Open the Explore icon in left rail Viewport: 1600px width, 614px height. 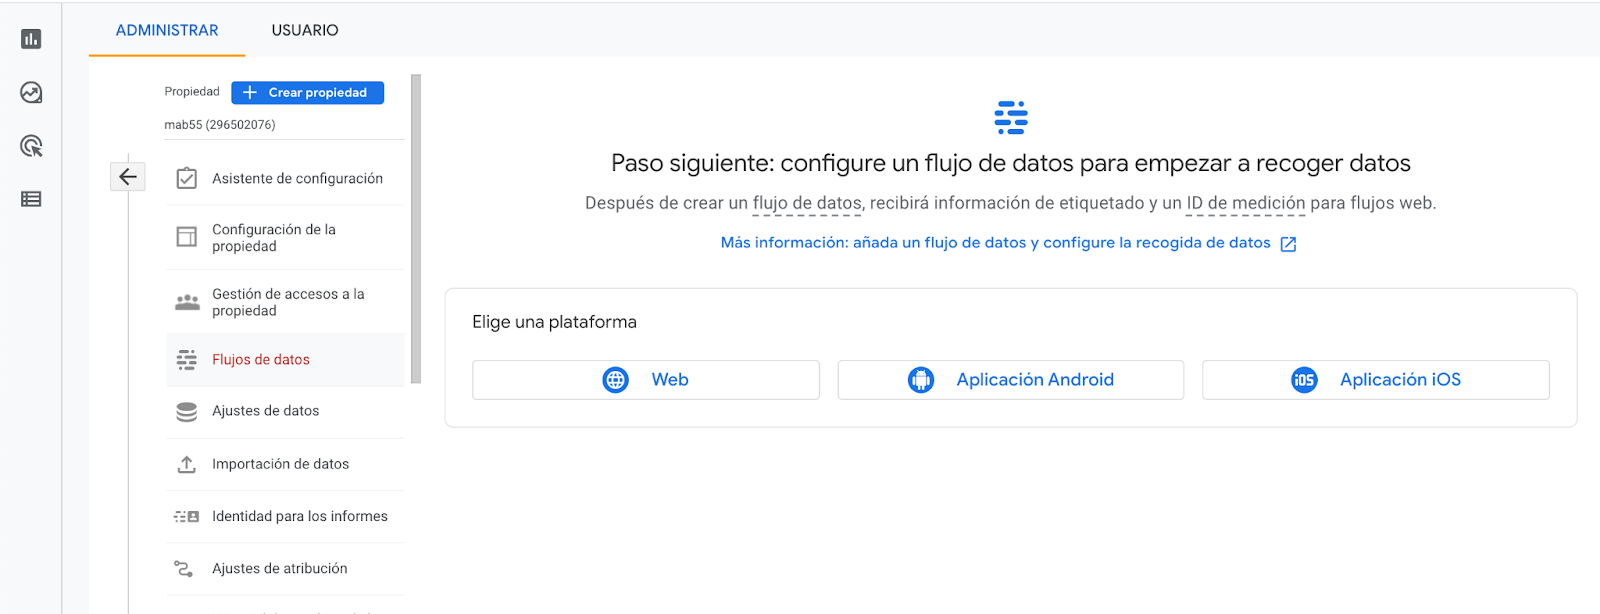tap(31, 93)
